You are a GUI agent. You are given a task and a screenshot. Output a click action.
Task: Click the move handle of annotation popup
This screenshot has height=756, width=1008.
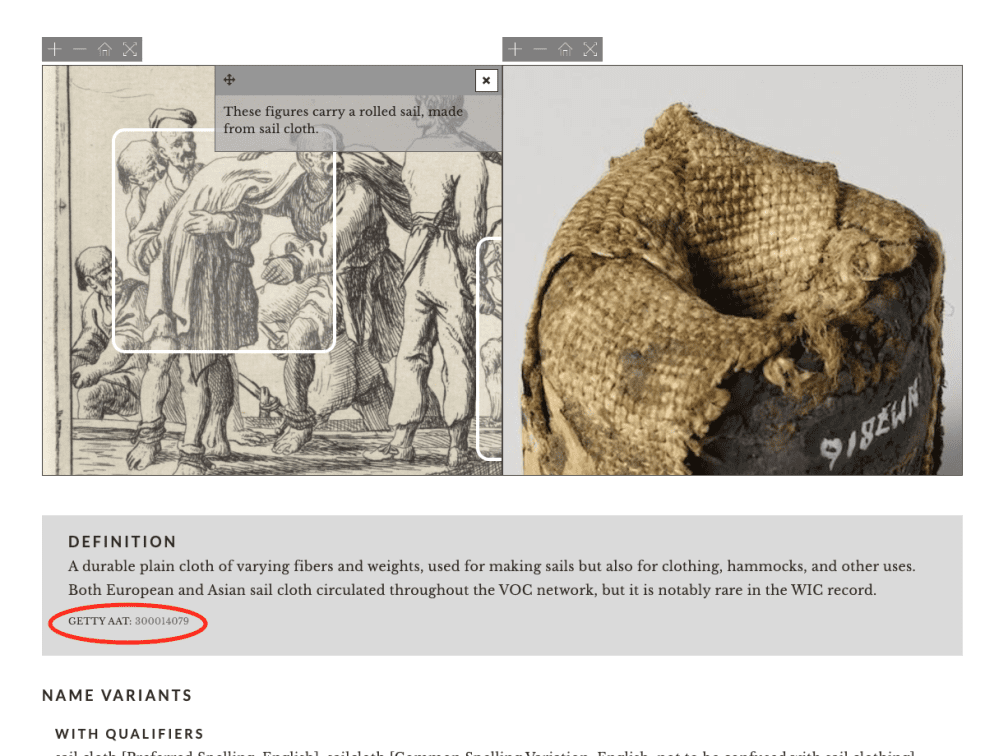[x=230, y=80]
